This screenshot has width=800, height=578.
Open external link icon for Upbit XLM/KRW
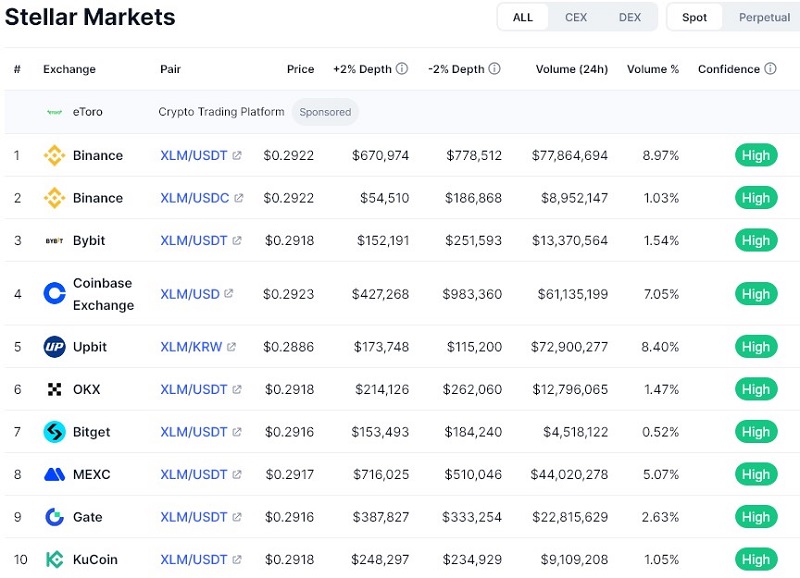[231, 347]
